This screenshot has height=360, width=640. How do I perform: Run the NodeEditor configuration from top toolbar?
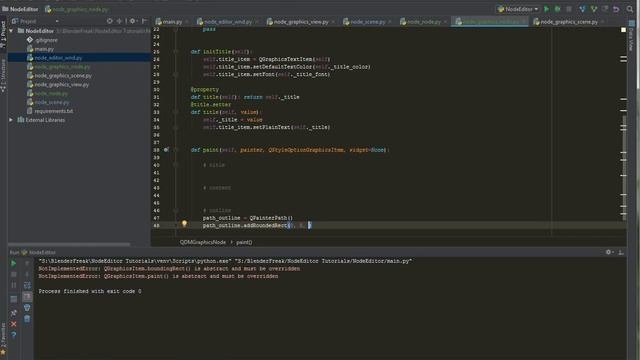click(x=546, y=9)
